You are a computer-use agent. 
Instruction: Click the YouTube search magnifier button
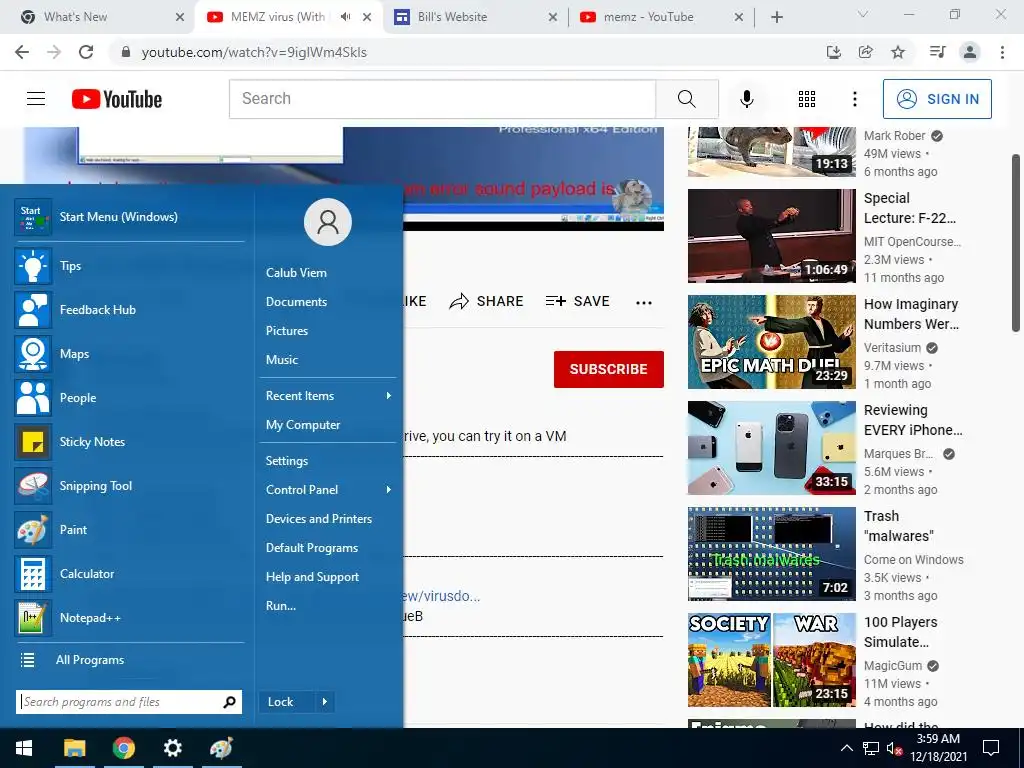coord(686,99)
